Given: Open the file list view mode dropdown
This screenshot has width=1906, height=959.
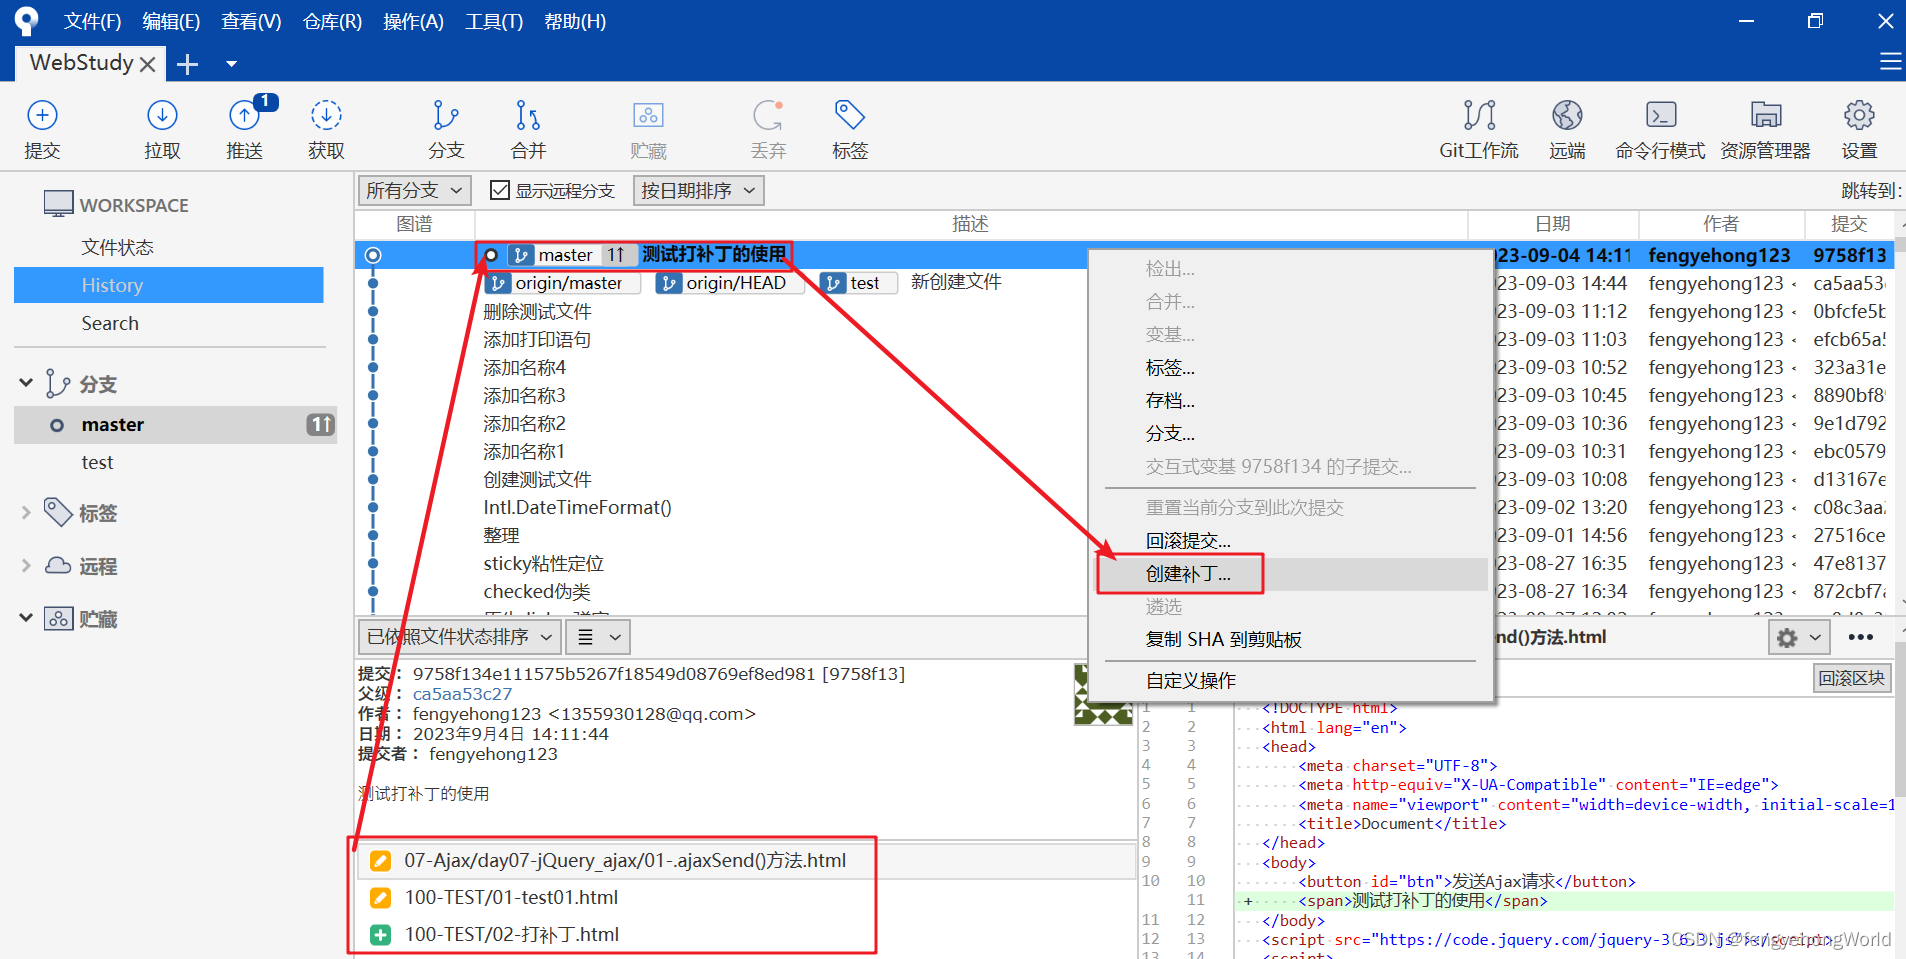Looking at the screenshot, I should [599, 637].
